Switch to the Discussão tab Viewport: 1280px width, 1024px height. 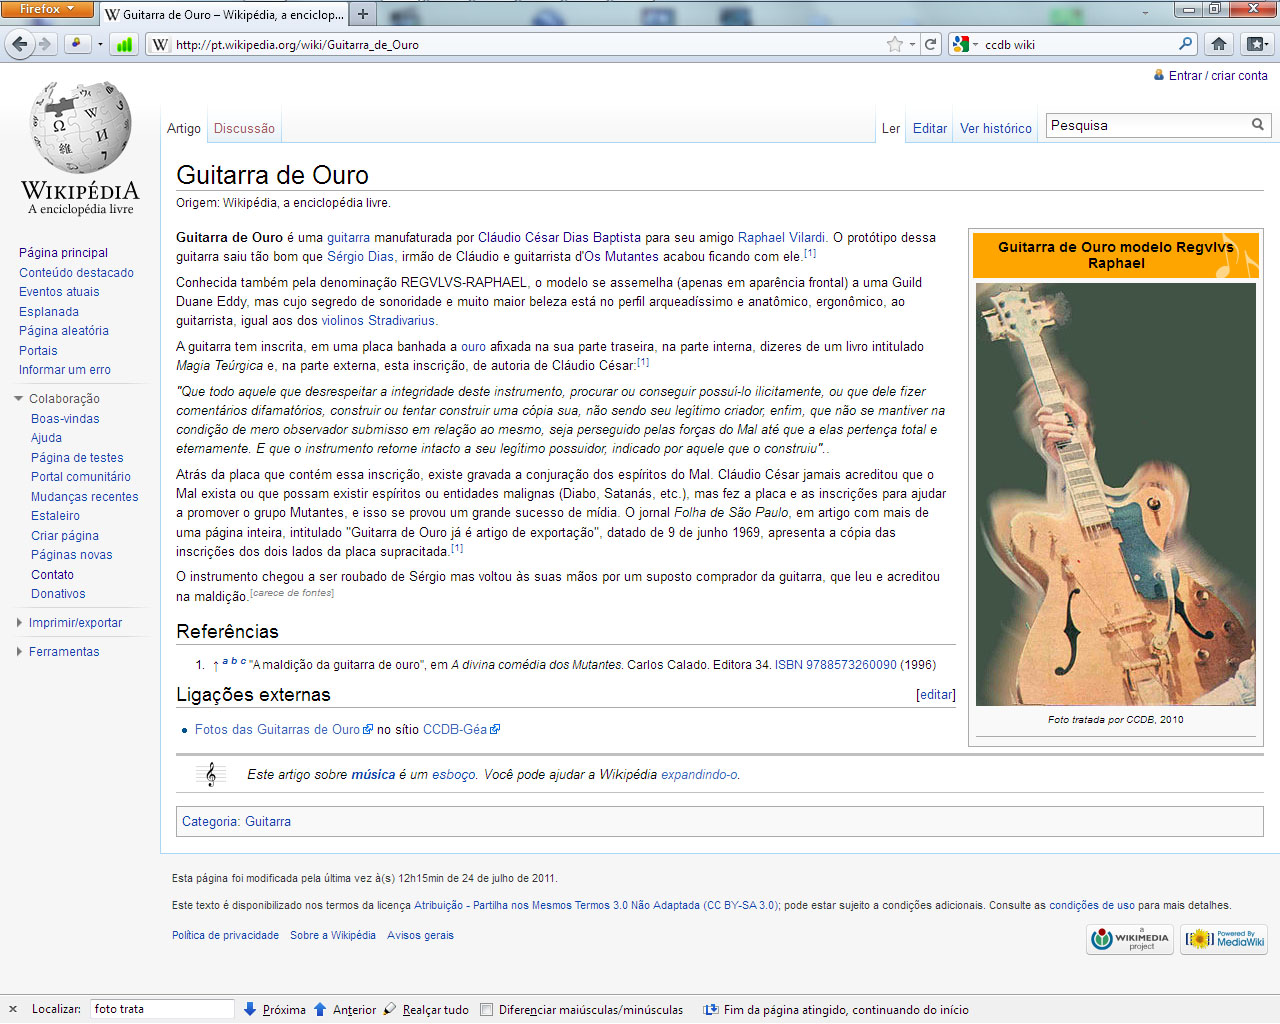[x=244, y=129]
